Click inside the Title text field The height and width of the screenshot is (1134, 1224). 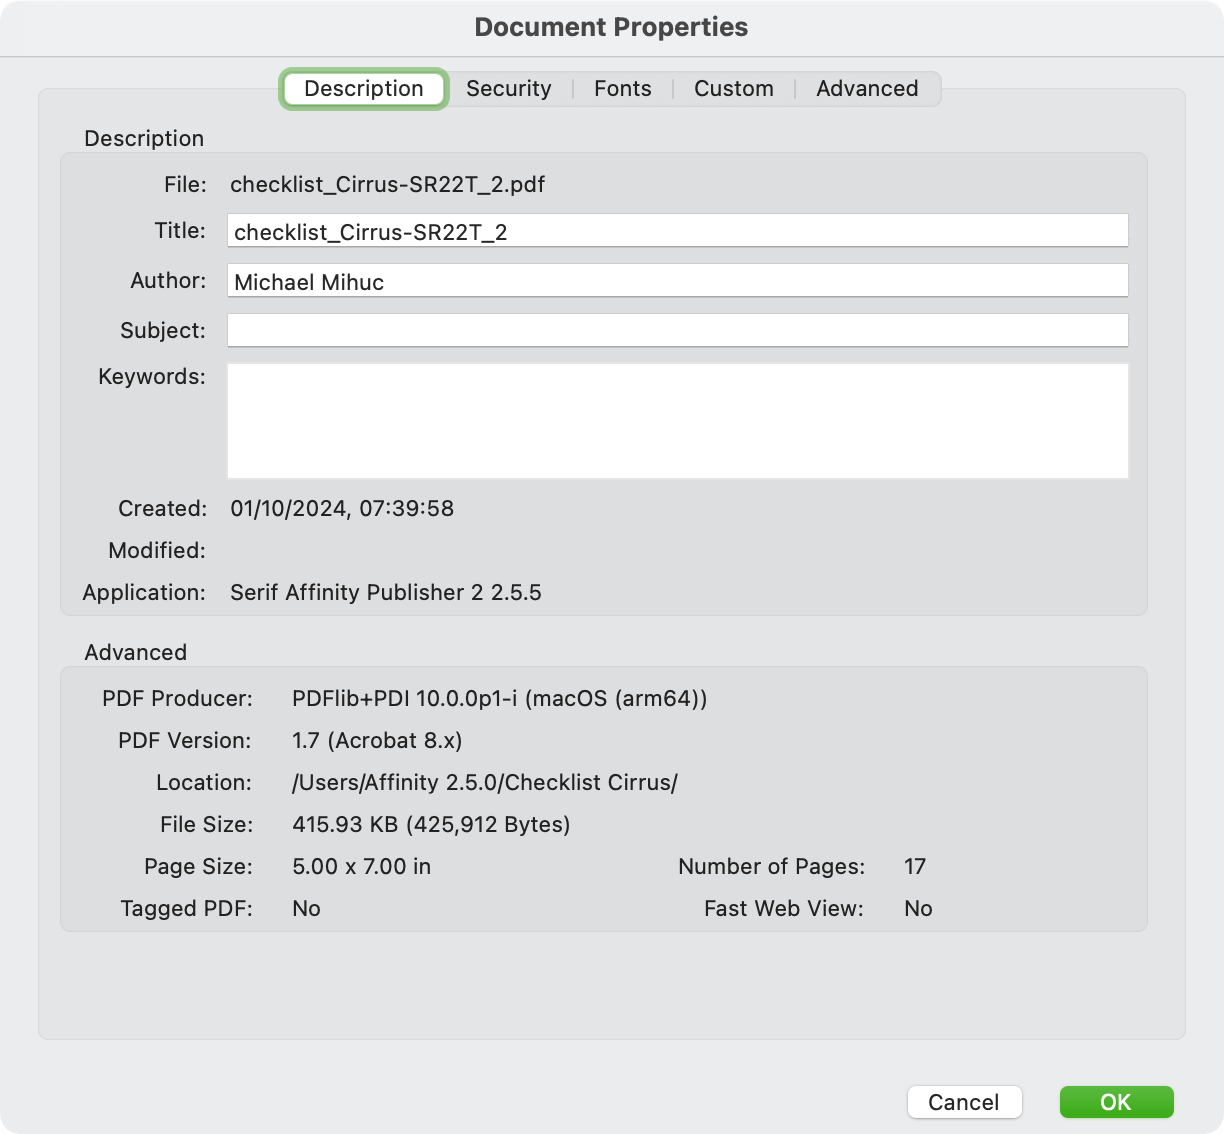click(677, 230)
